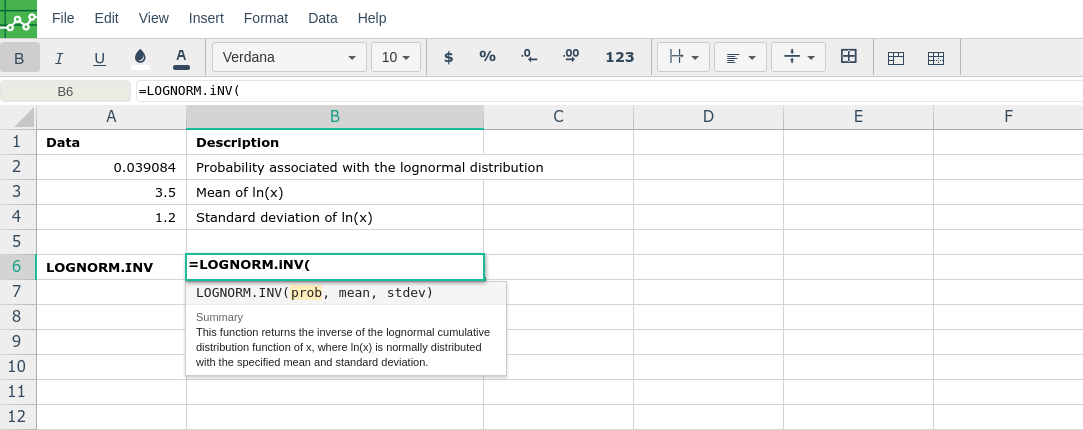1083x430 pixels.
Task: Apply currency format with dollar icon
Action: click(448, 57)
